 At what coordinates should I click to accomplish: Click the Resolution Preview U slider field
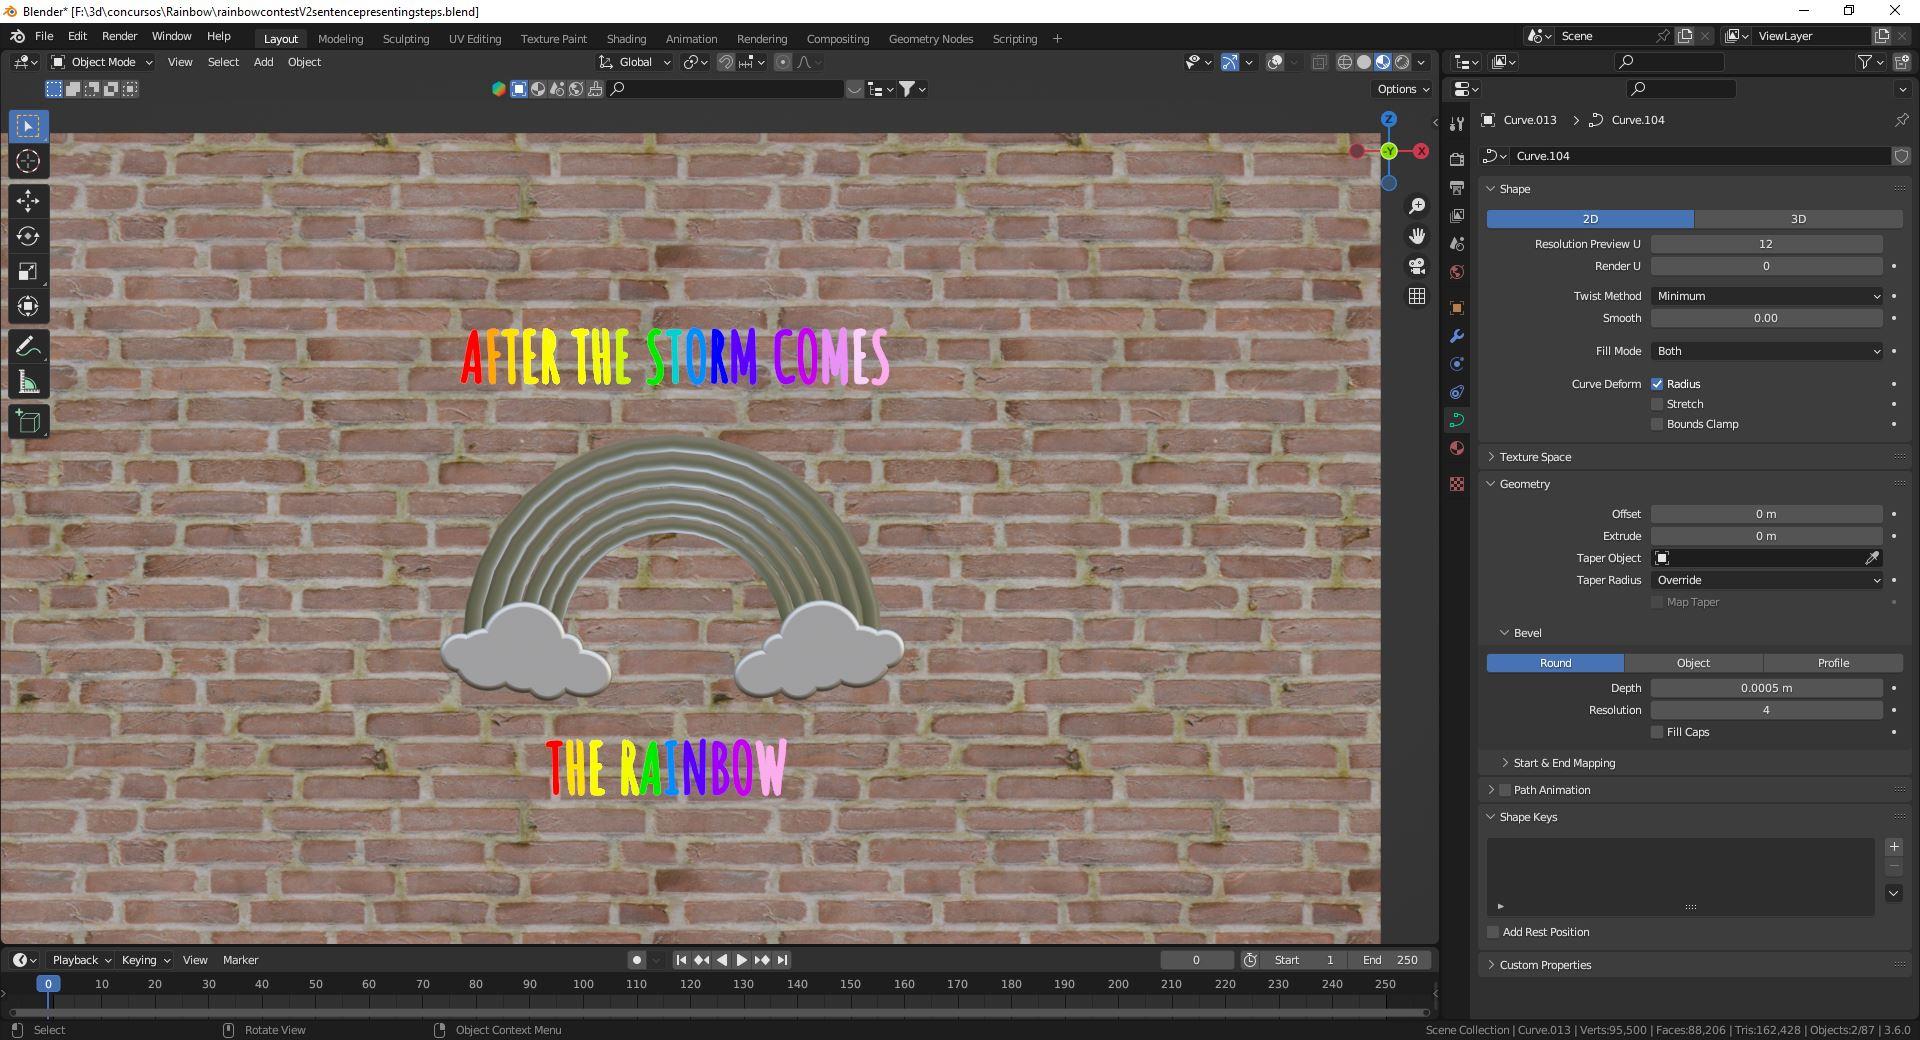point(1767,244)
